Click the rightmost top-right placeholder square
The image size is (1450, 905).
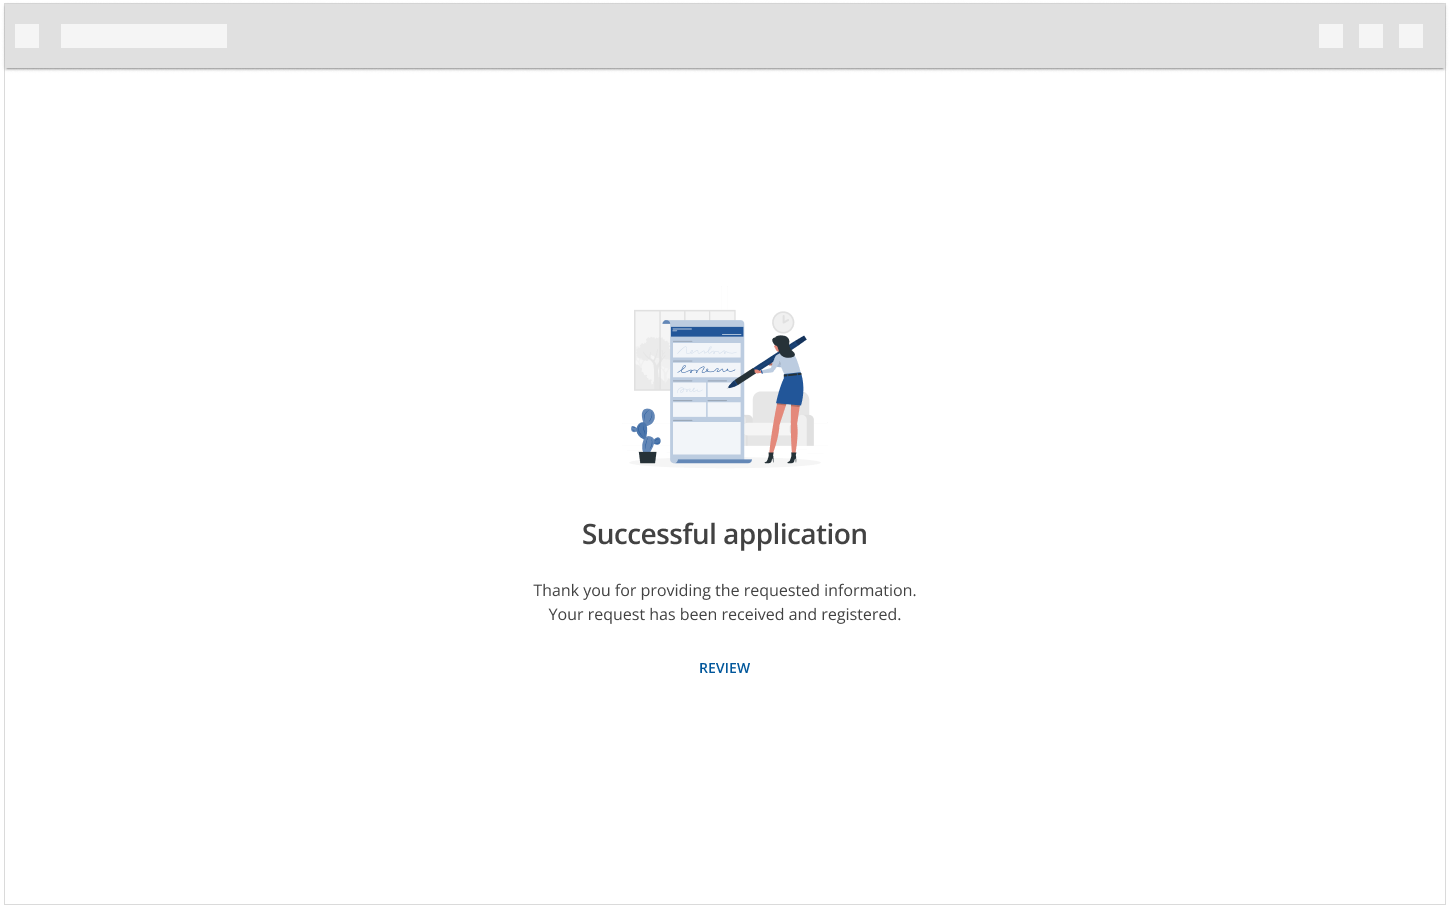point(1411,36)
